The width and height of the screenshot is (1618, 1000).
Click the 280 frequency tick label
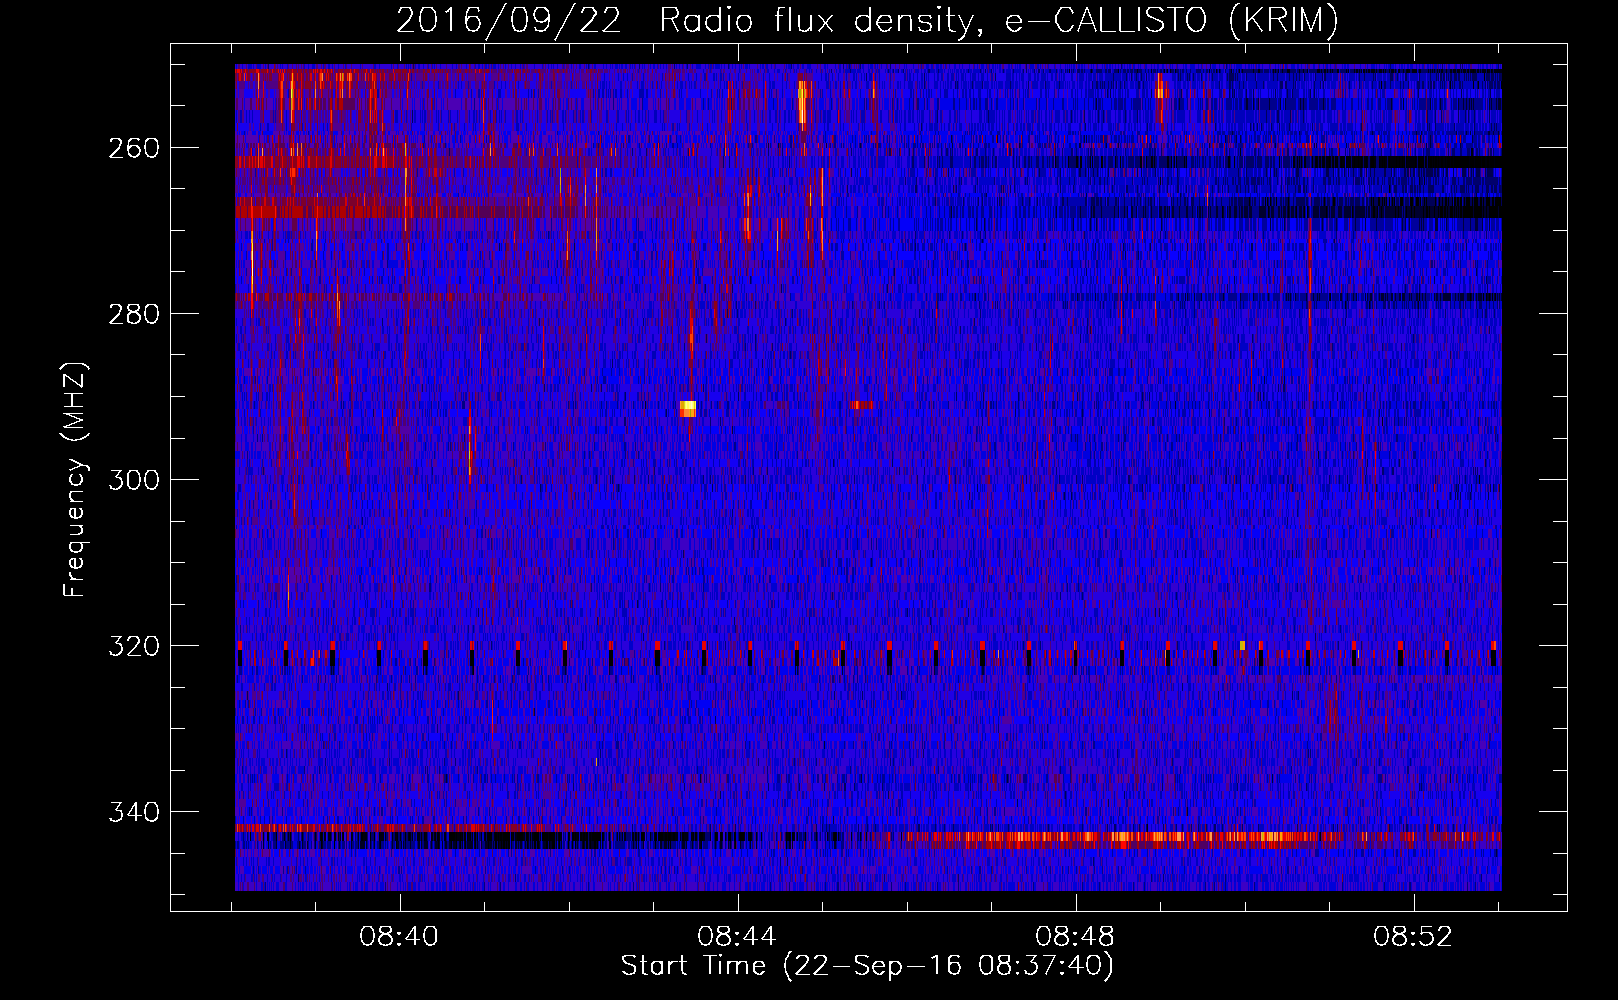[133, 314]
